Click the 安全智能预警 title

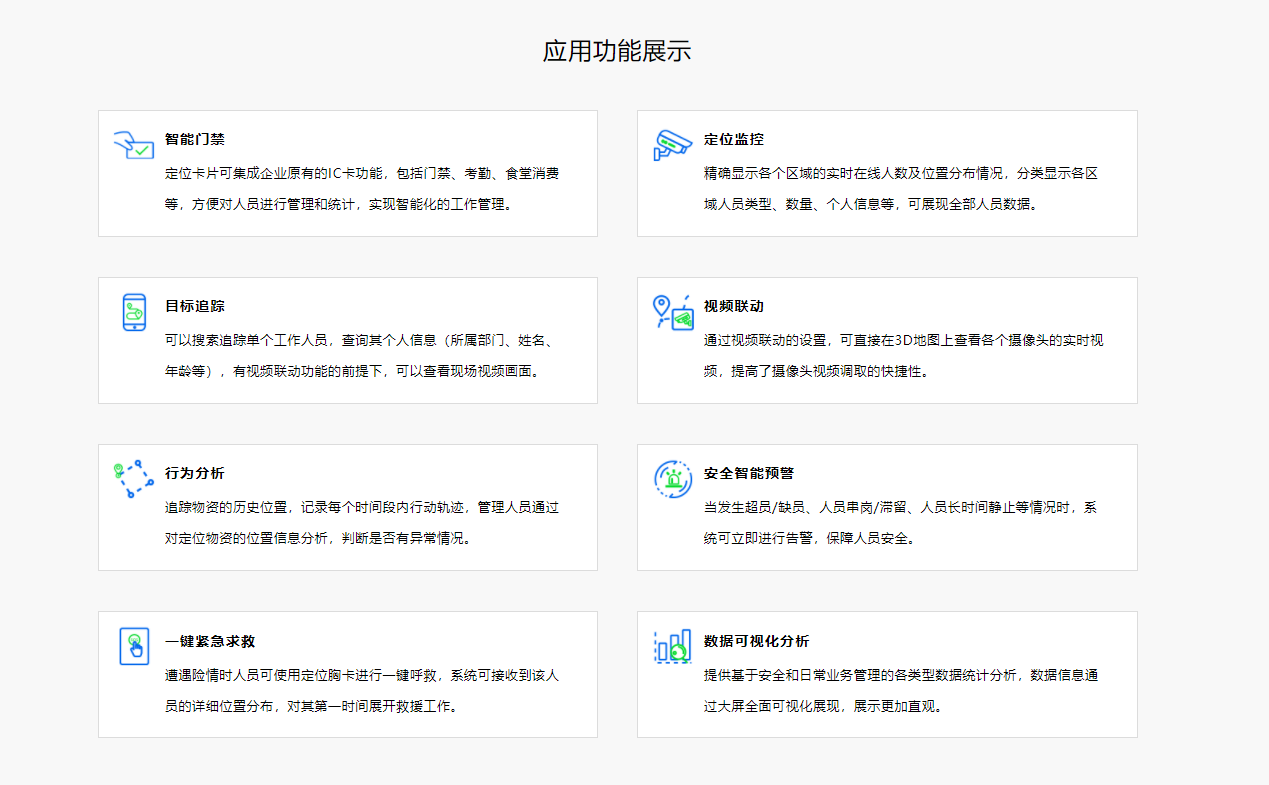point(748,473)
